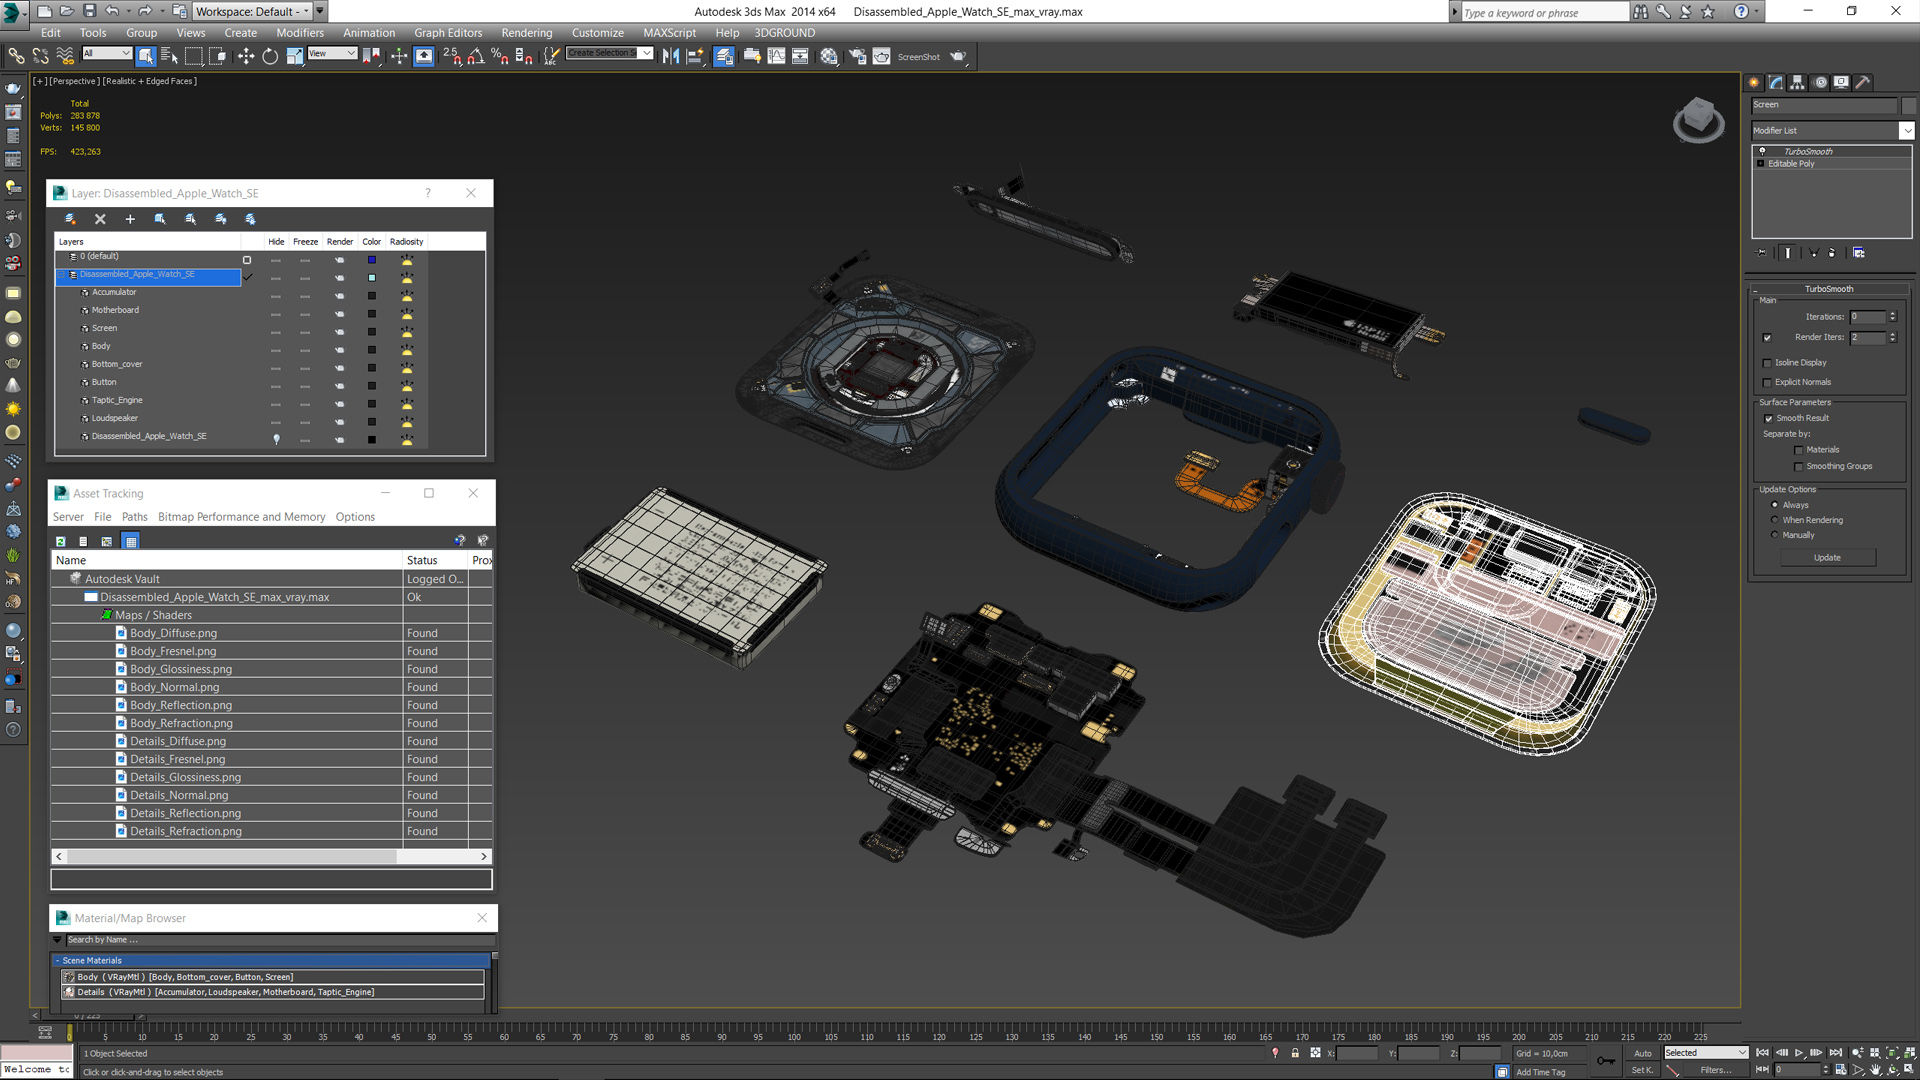Open the Workspace Default dropdown
Image resolution: width=1920 pixels, height=1080 pixels.
coord(252,11)
